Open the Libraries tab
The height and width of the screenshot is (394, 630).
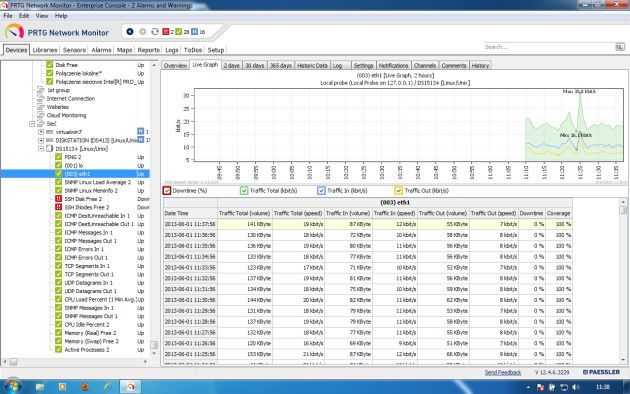point(45,50)
